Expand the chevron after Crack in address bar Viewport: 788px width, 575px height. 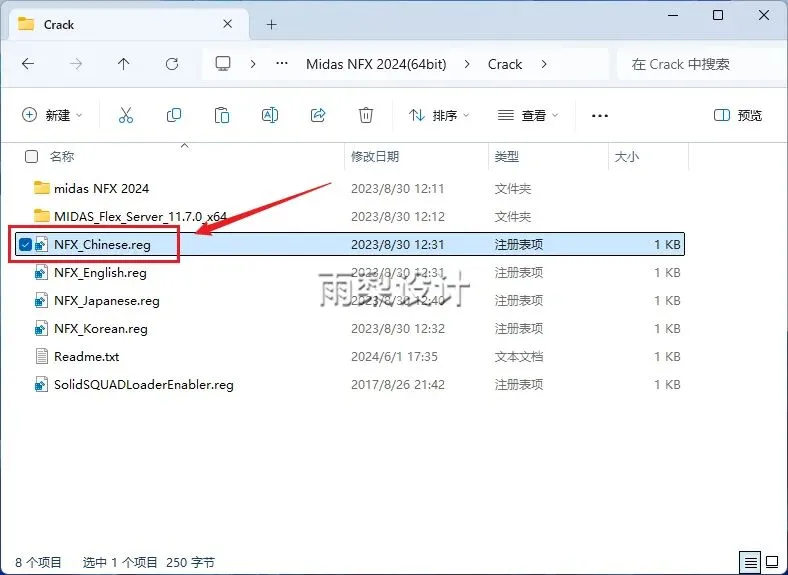click(x=544, y=64)
